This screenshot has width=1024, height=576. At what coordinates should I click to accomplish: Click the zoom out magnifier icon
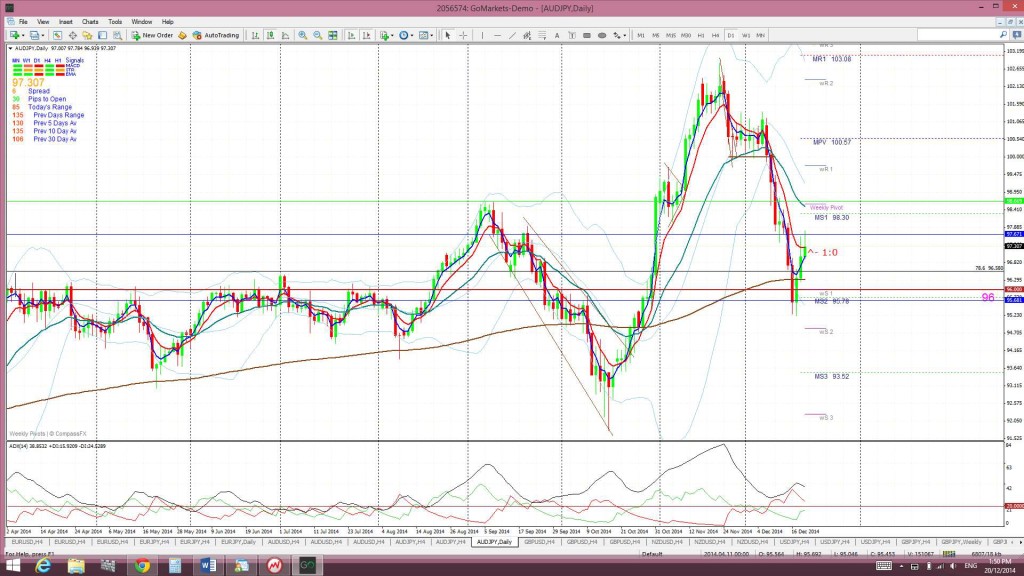317,35
